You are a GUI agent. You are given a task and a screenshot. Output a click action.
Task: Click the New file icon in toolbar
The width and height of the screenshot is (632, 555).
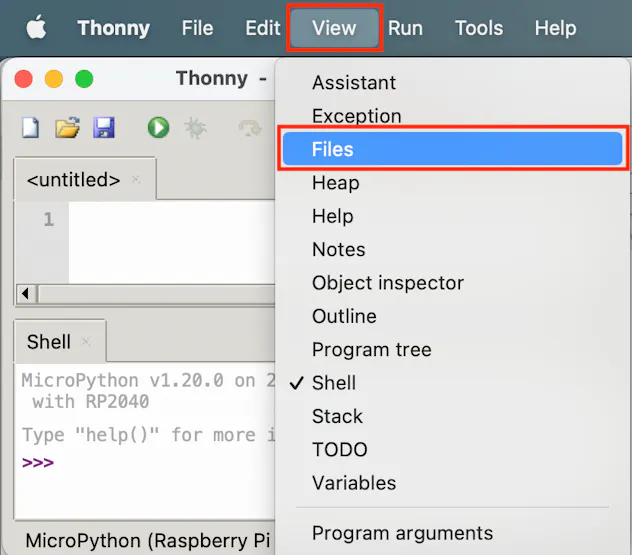point(31,128)
